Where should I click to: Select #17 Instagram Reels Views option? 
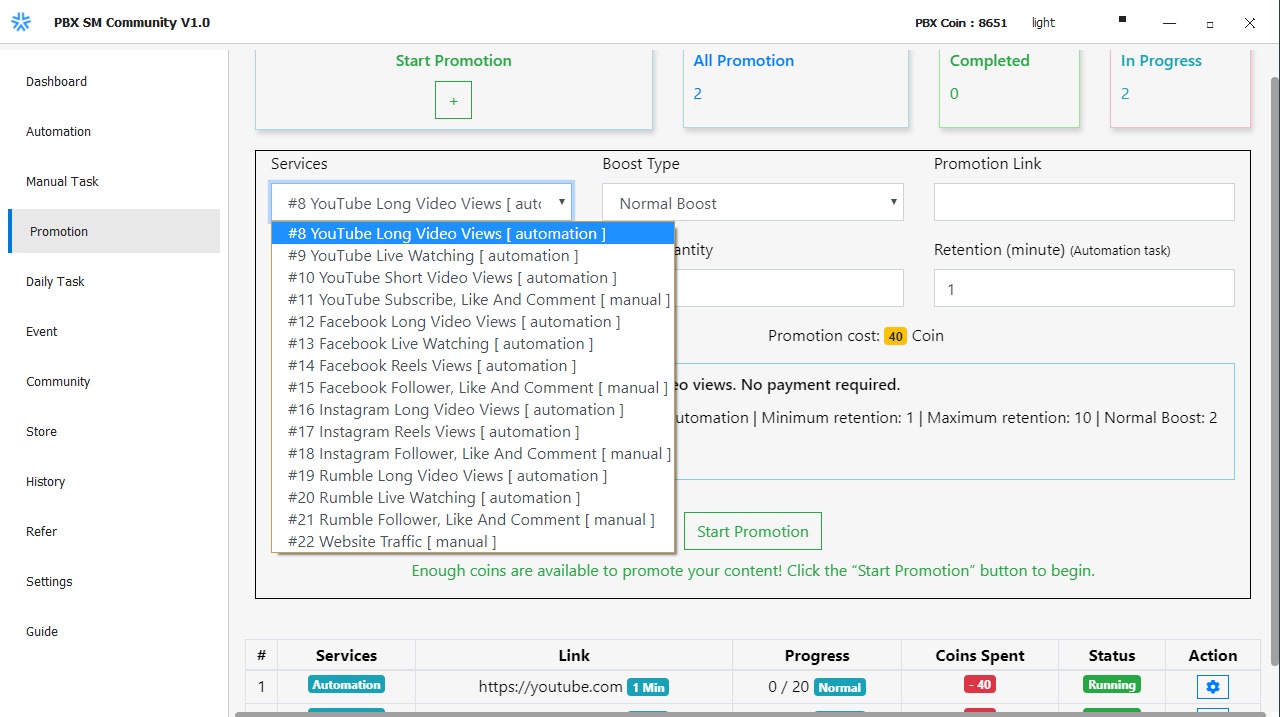(433, 432)
